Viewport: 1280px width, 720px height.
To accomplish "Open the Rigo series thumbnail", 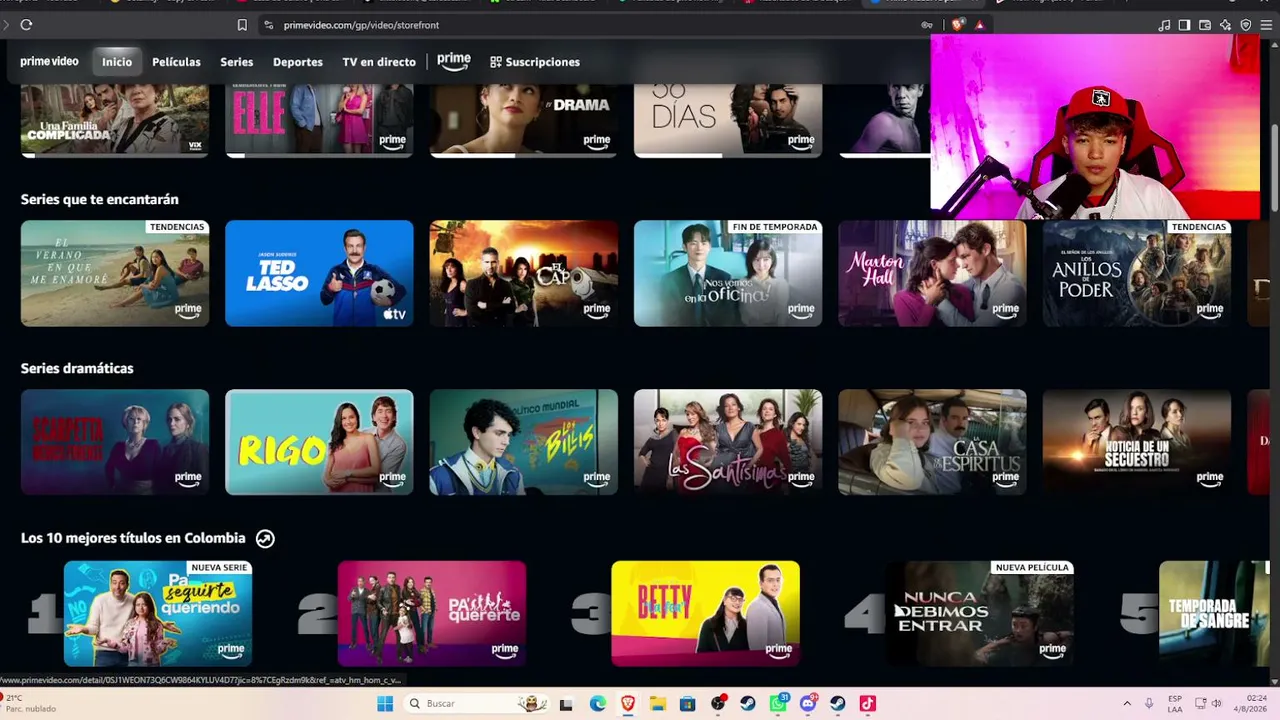I will coord(319,442).
